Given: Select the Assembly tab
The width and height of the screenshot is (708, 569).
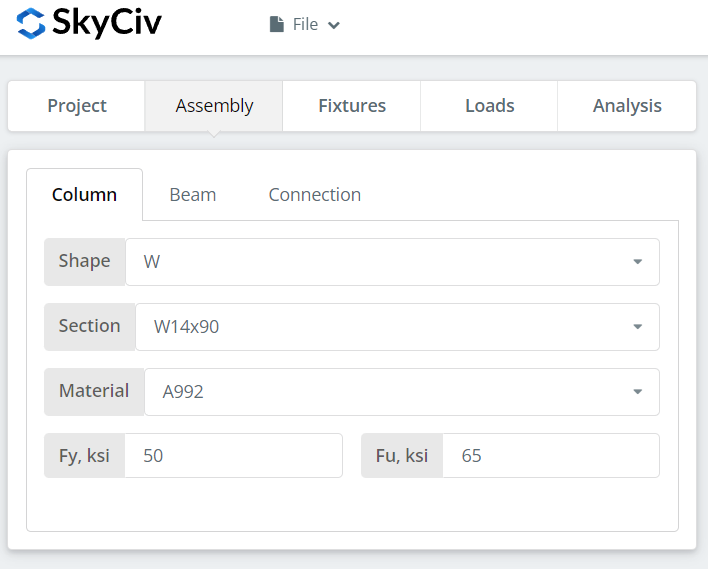Looking at the screenshot, I should tap(214, 106).
